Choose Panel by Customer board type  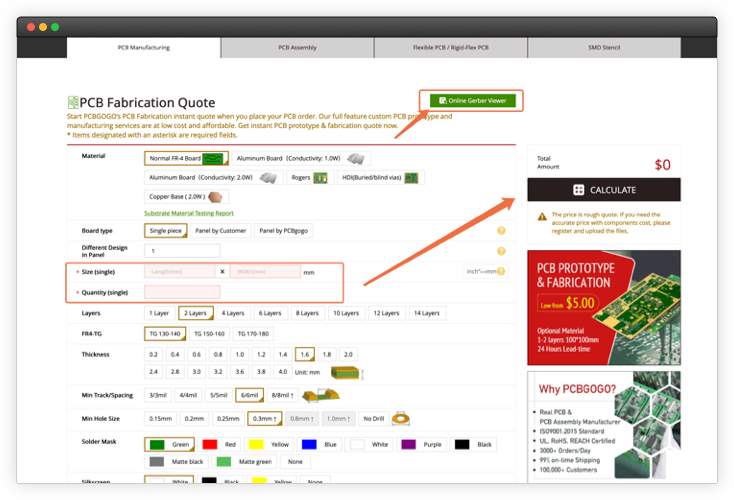point(220,231)
